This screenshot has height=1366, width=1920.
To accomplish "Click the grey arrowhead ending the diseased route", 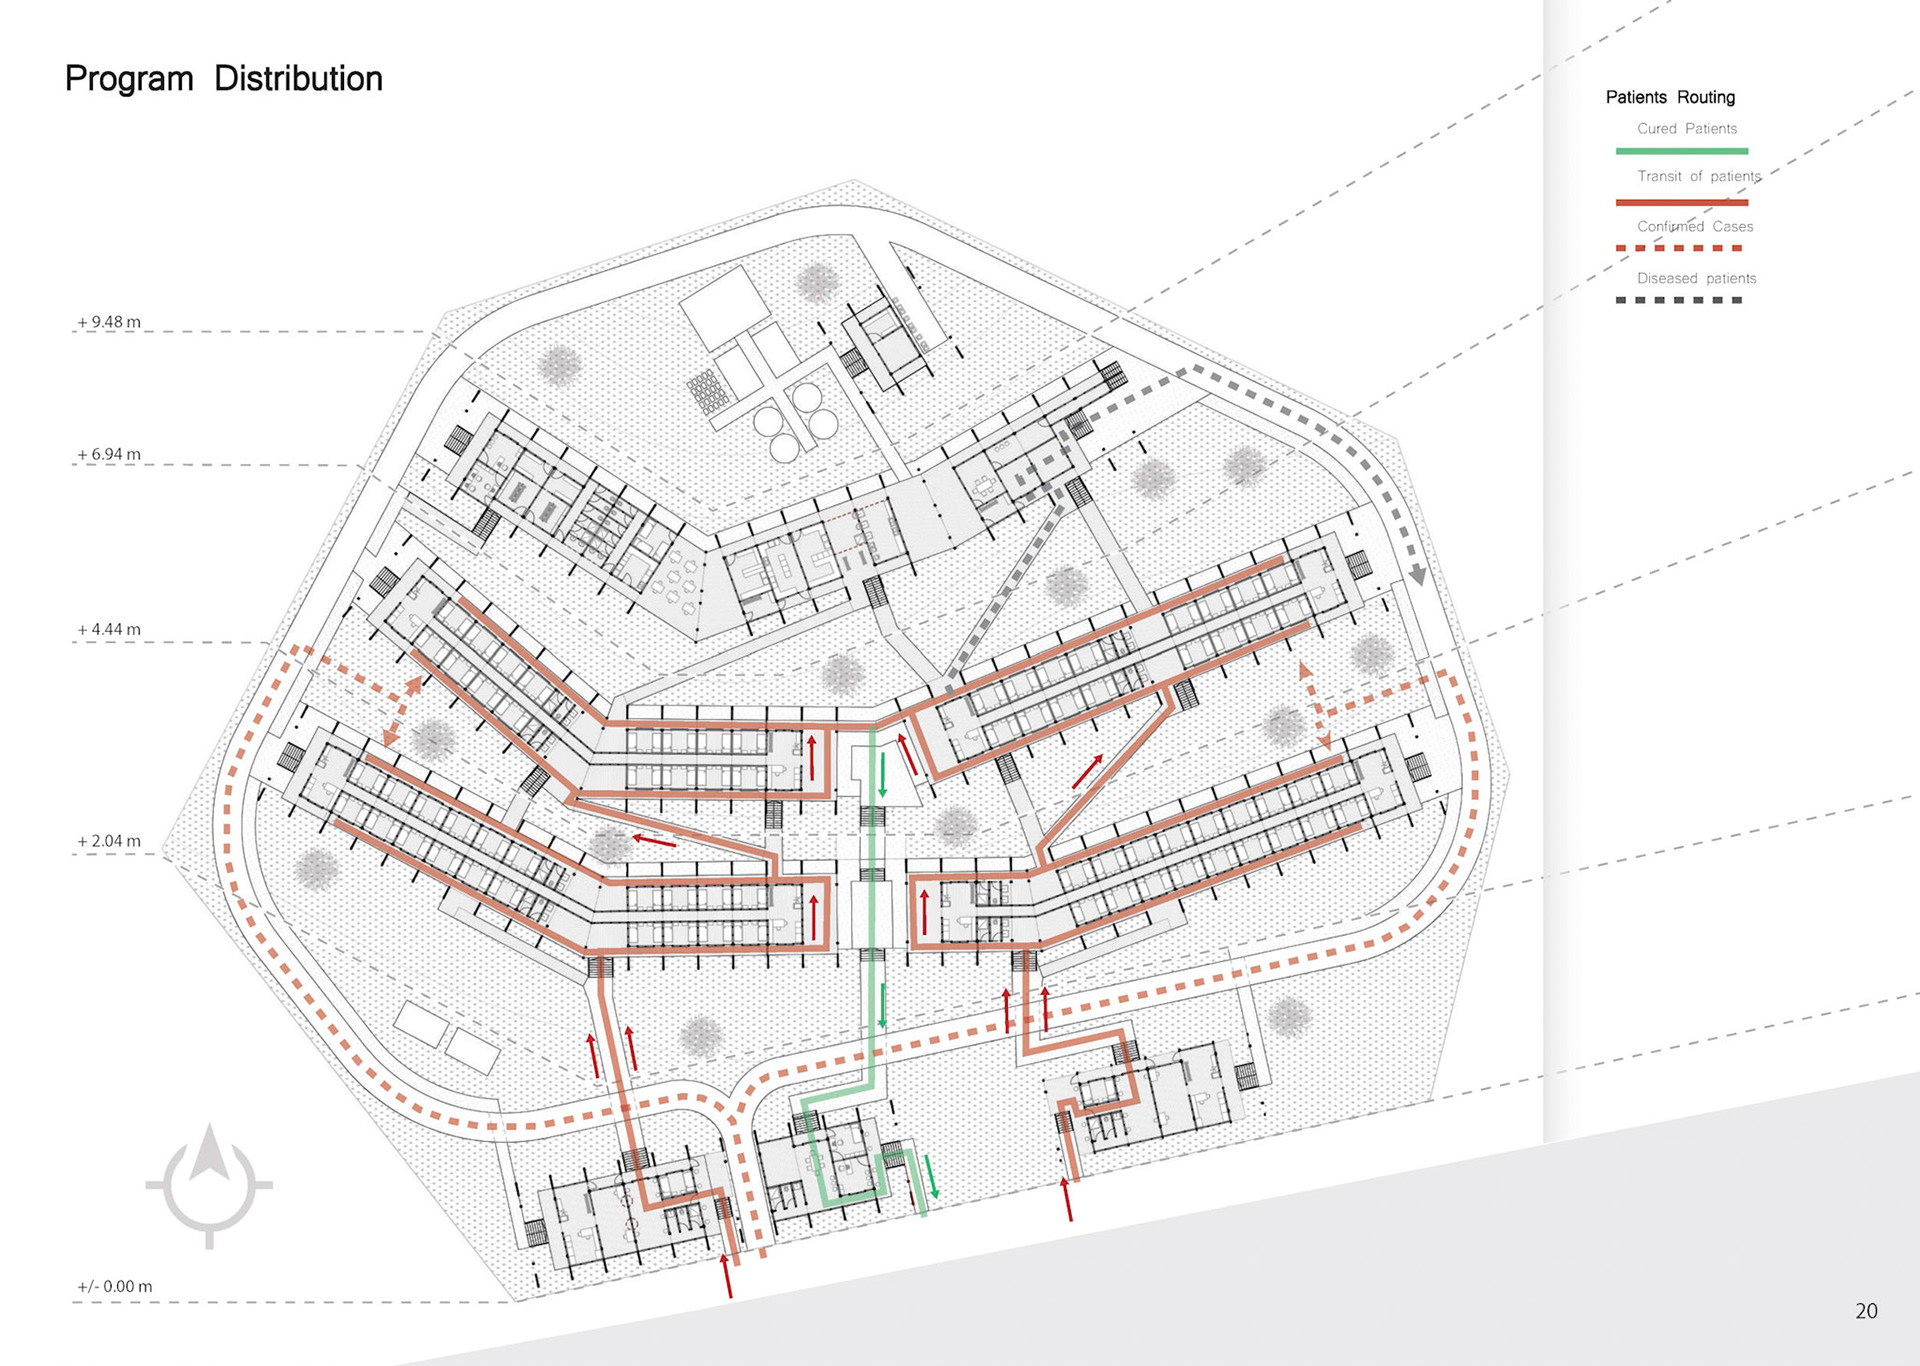I will pos(1418,575).
